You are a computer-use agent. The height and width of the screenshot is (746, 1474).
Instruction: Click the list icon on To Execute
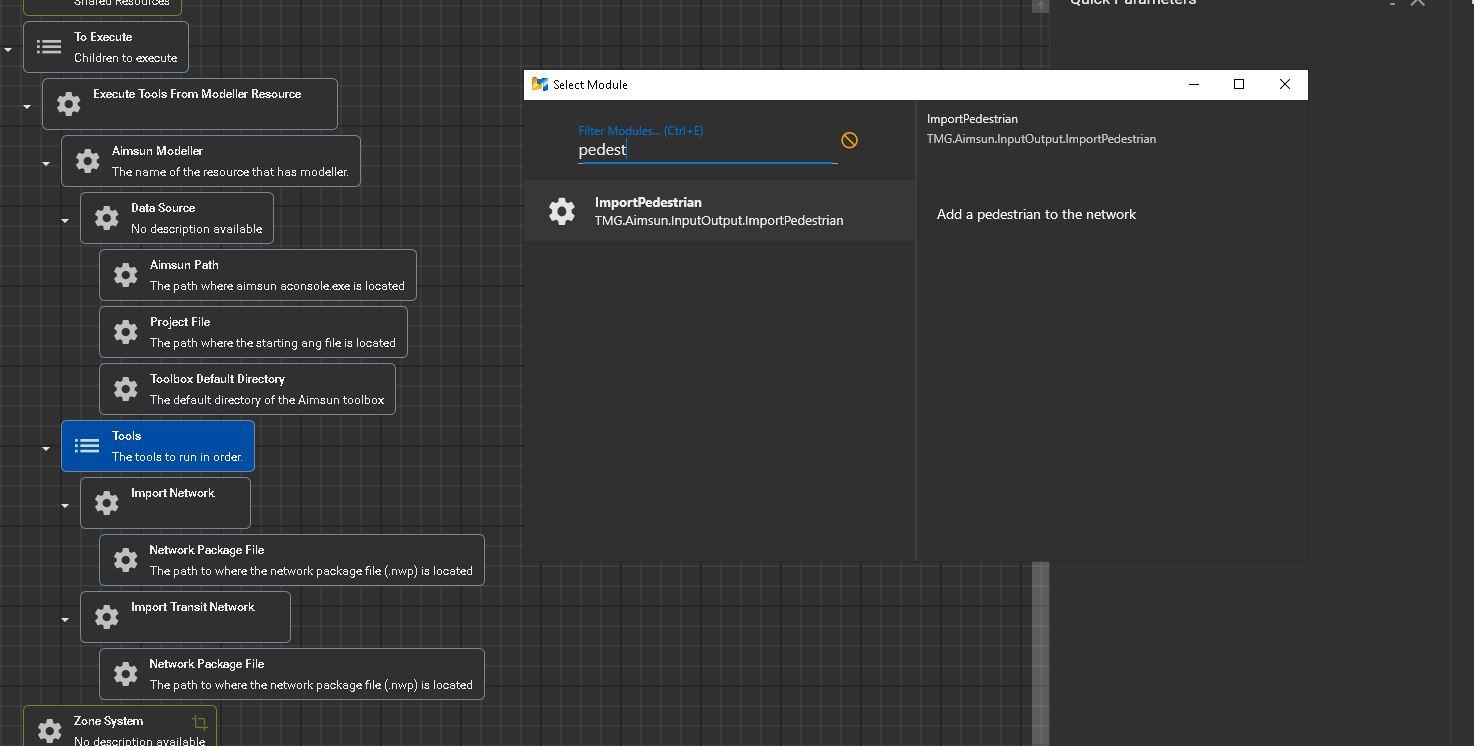pos(49,47)
